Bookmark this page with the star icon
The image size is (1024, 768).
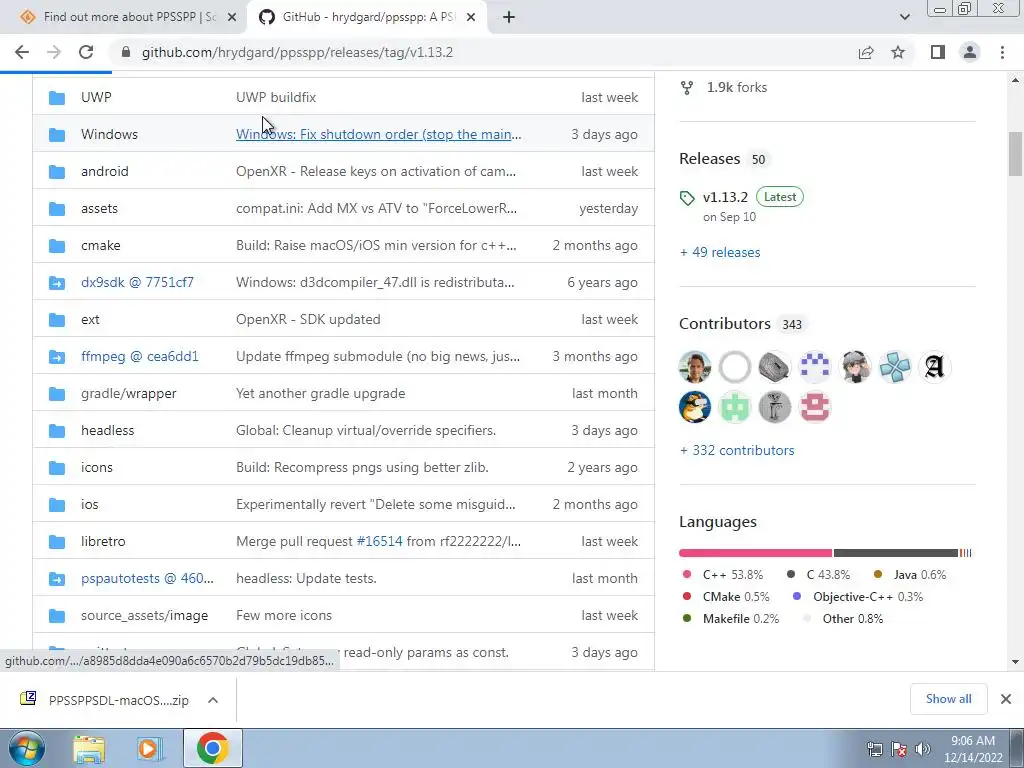coord(898,52)
